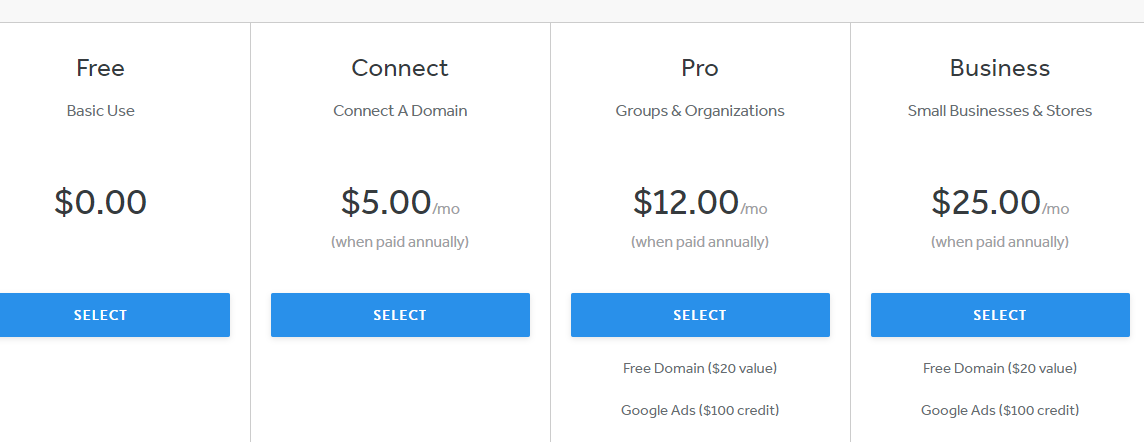Pick the Business plan SELECT button
The width and height of the screenshot is (1144, 442).
(1000, 315)
